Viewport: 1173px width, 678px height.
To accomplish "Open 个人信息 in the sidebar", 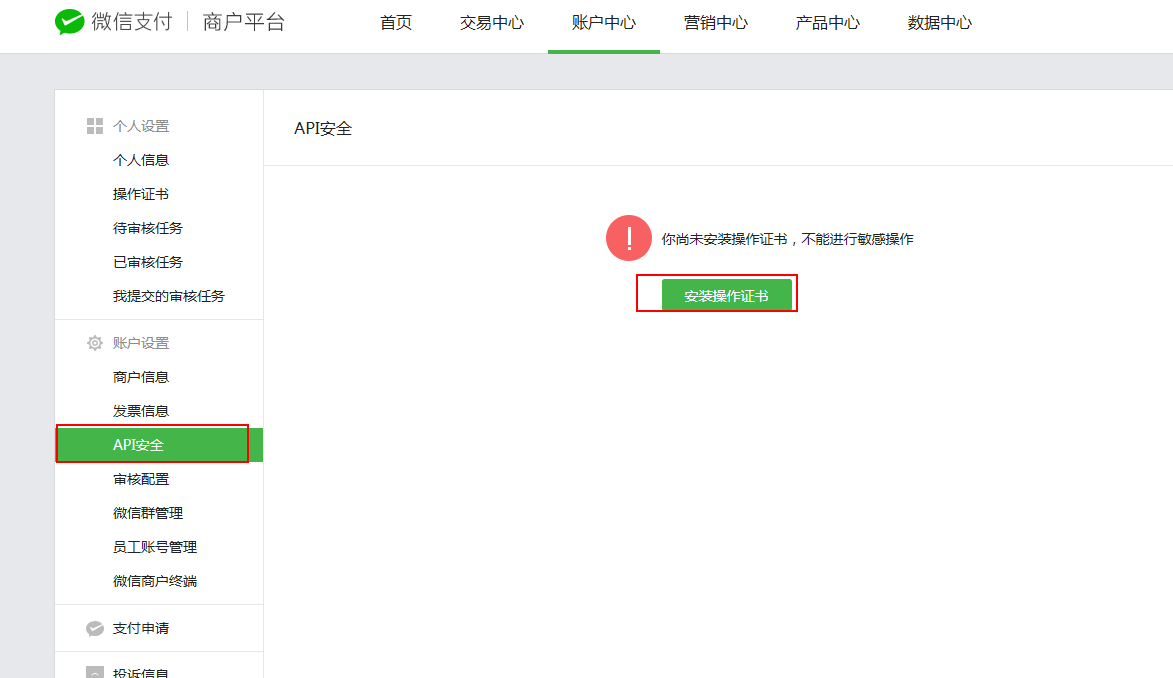I will [141, 160].
